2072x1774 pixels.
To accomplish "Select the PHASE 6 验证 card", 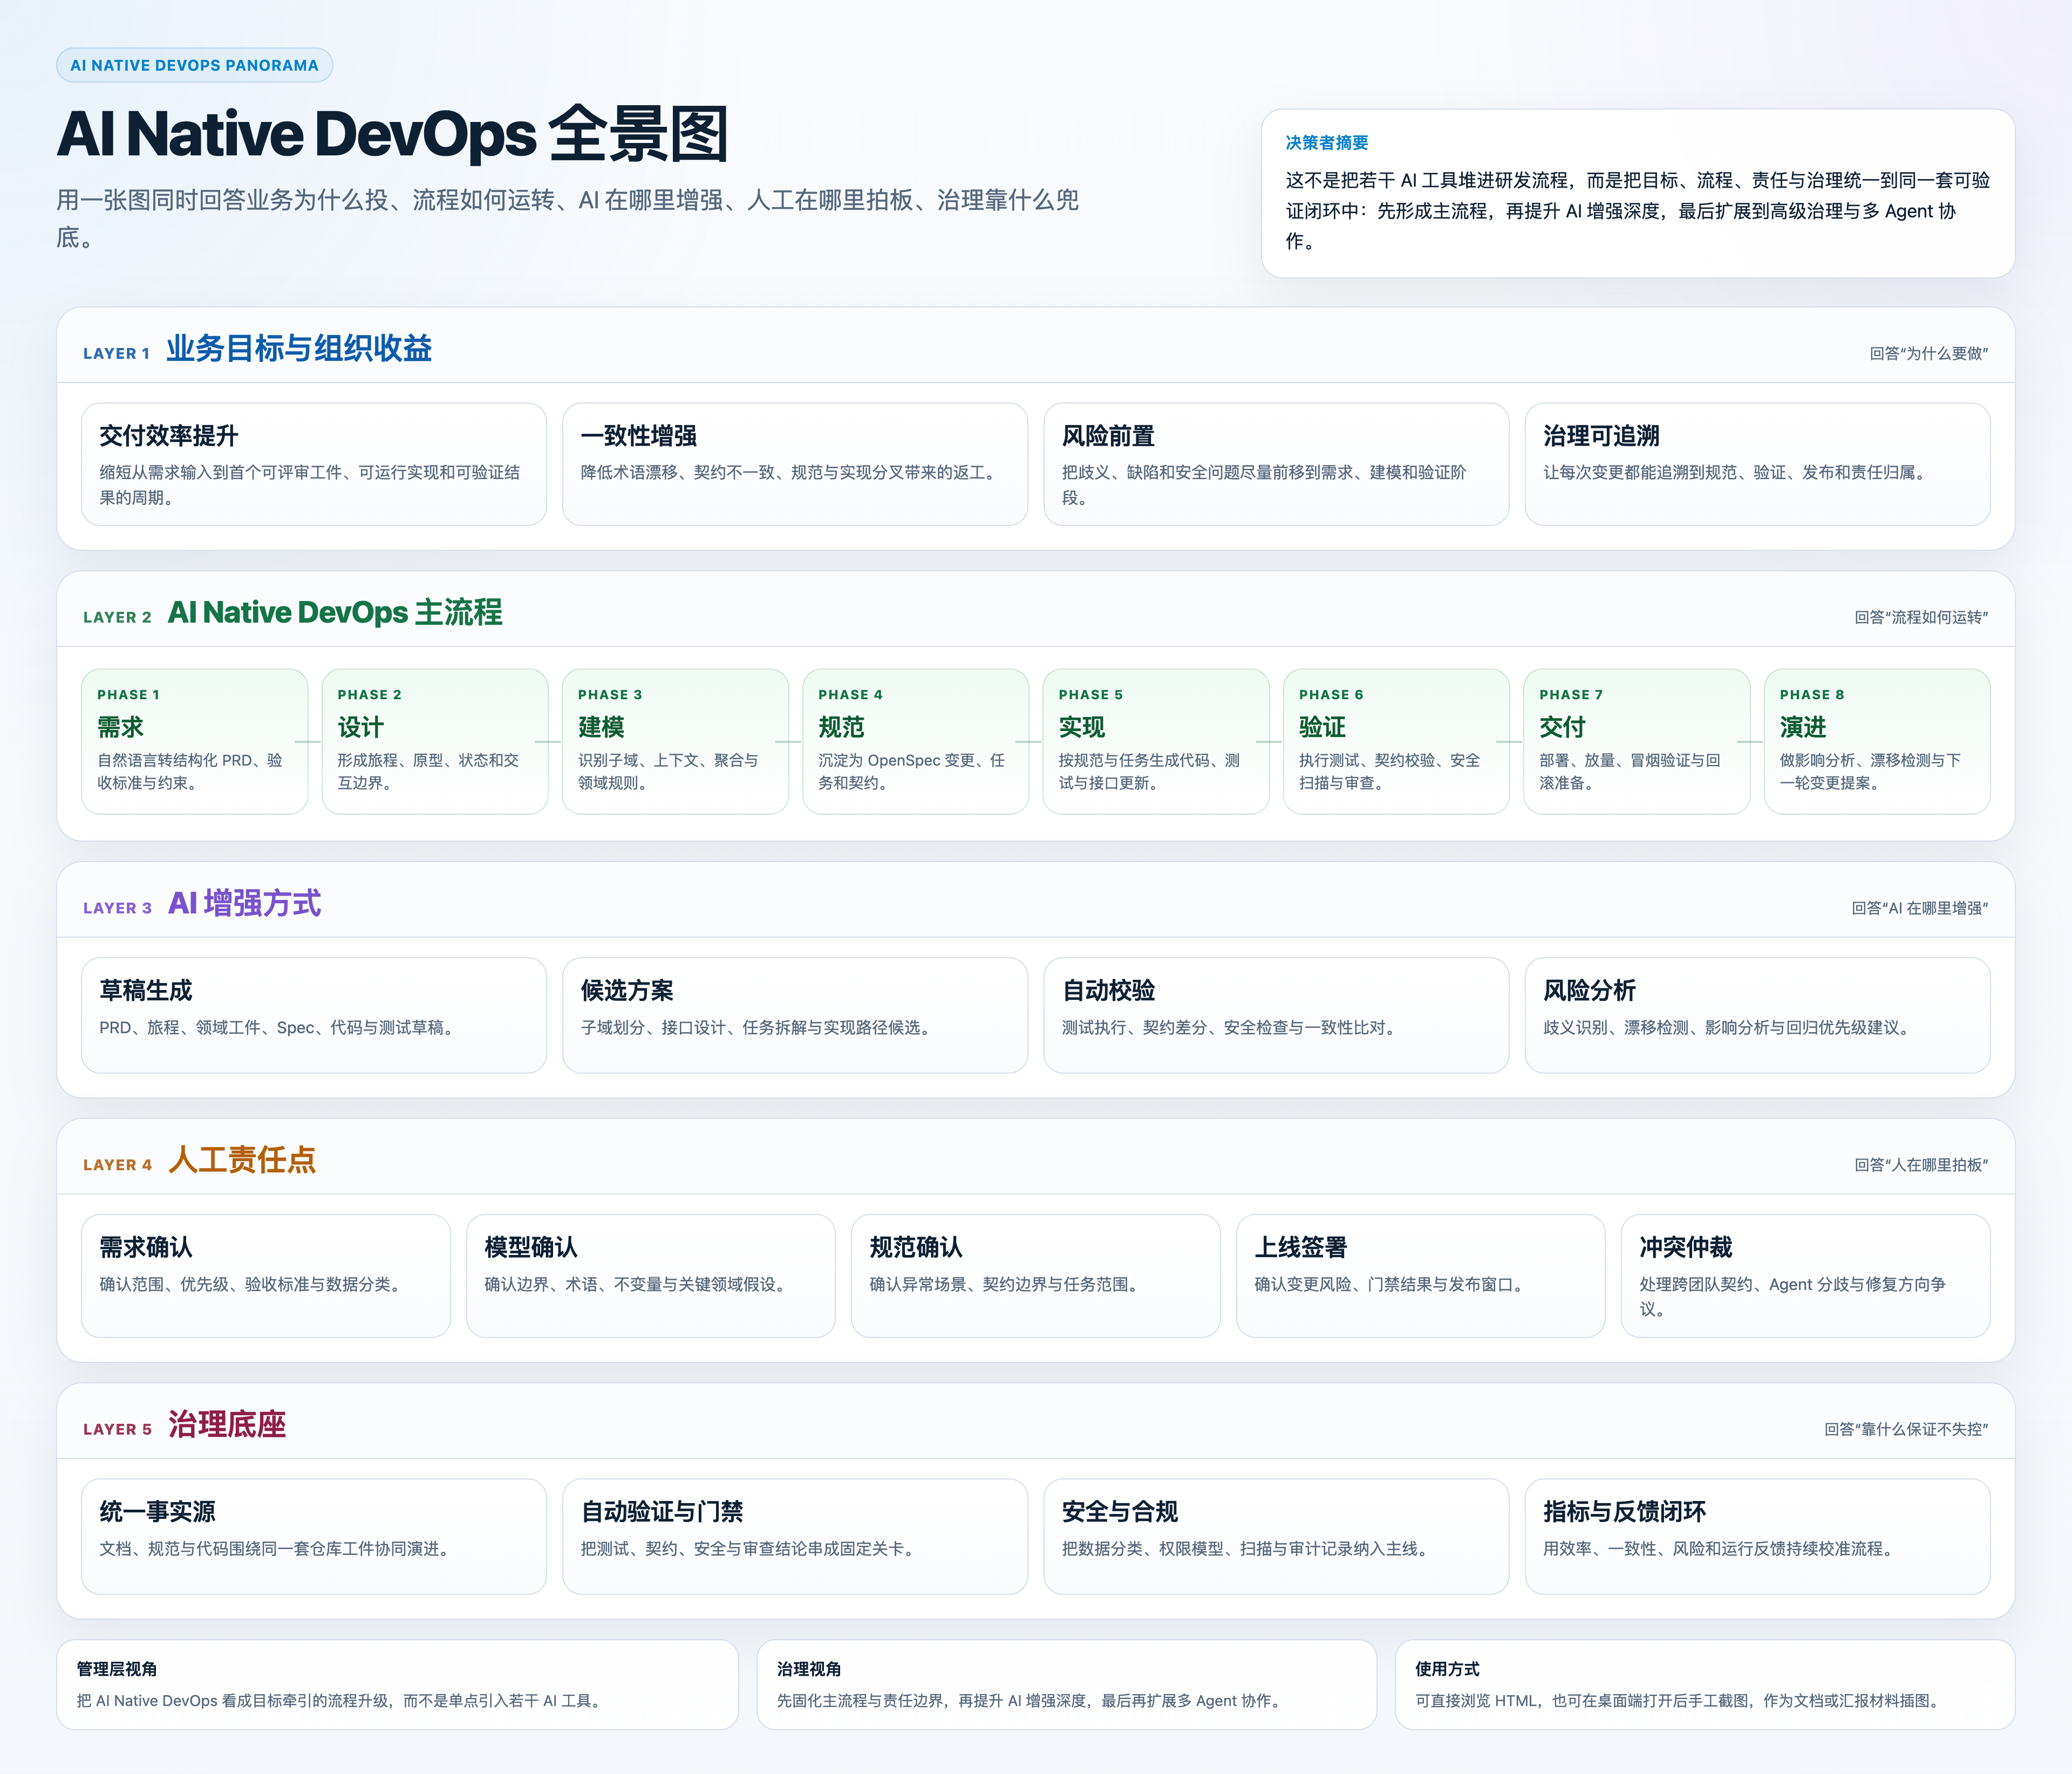I will tap(1396, 741).
